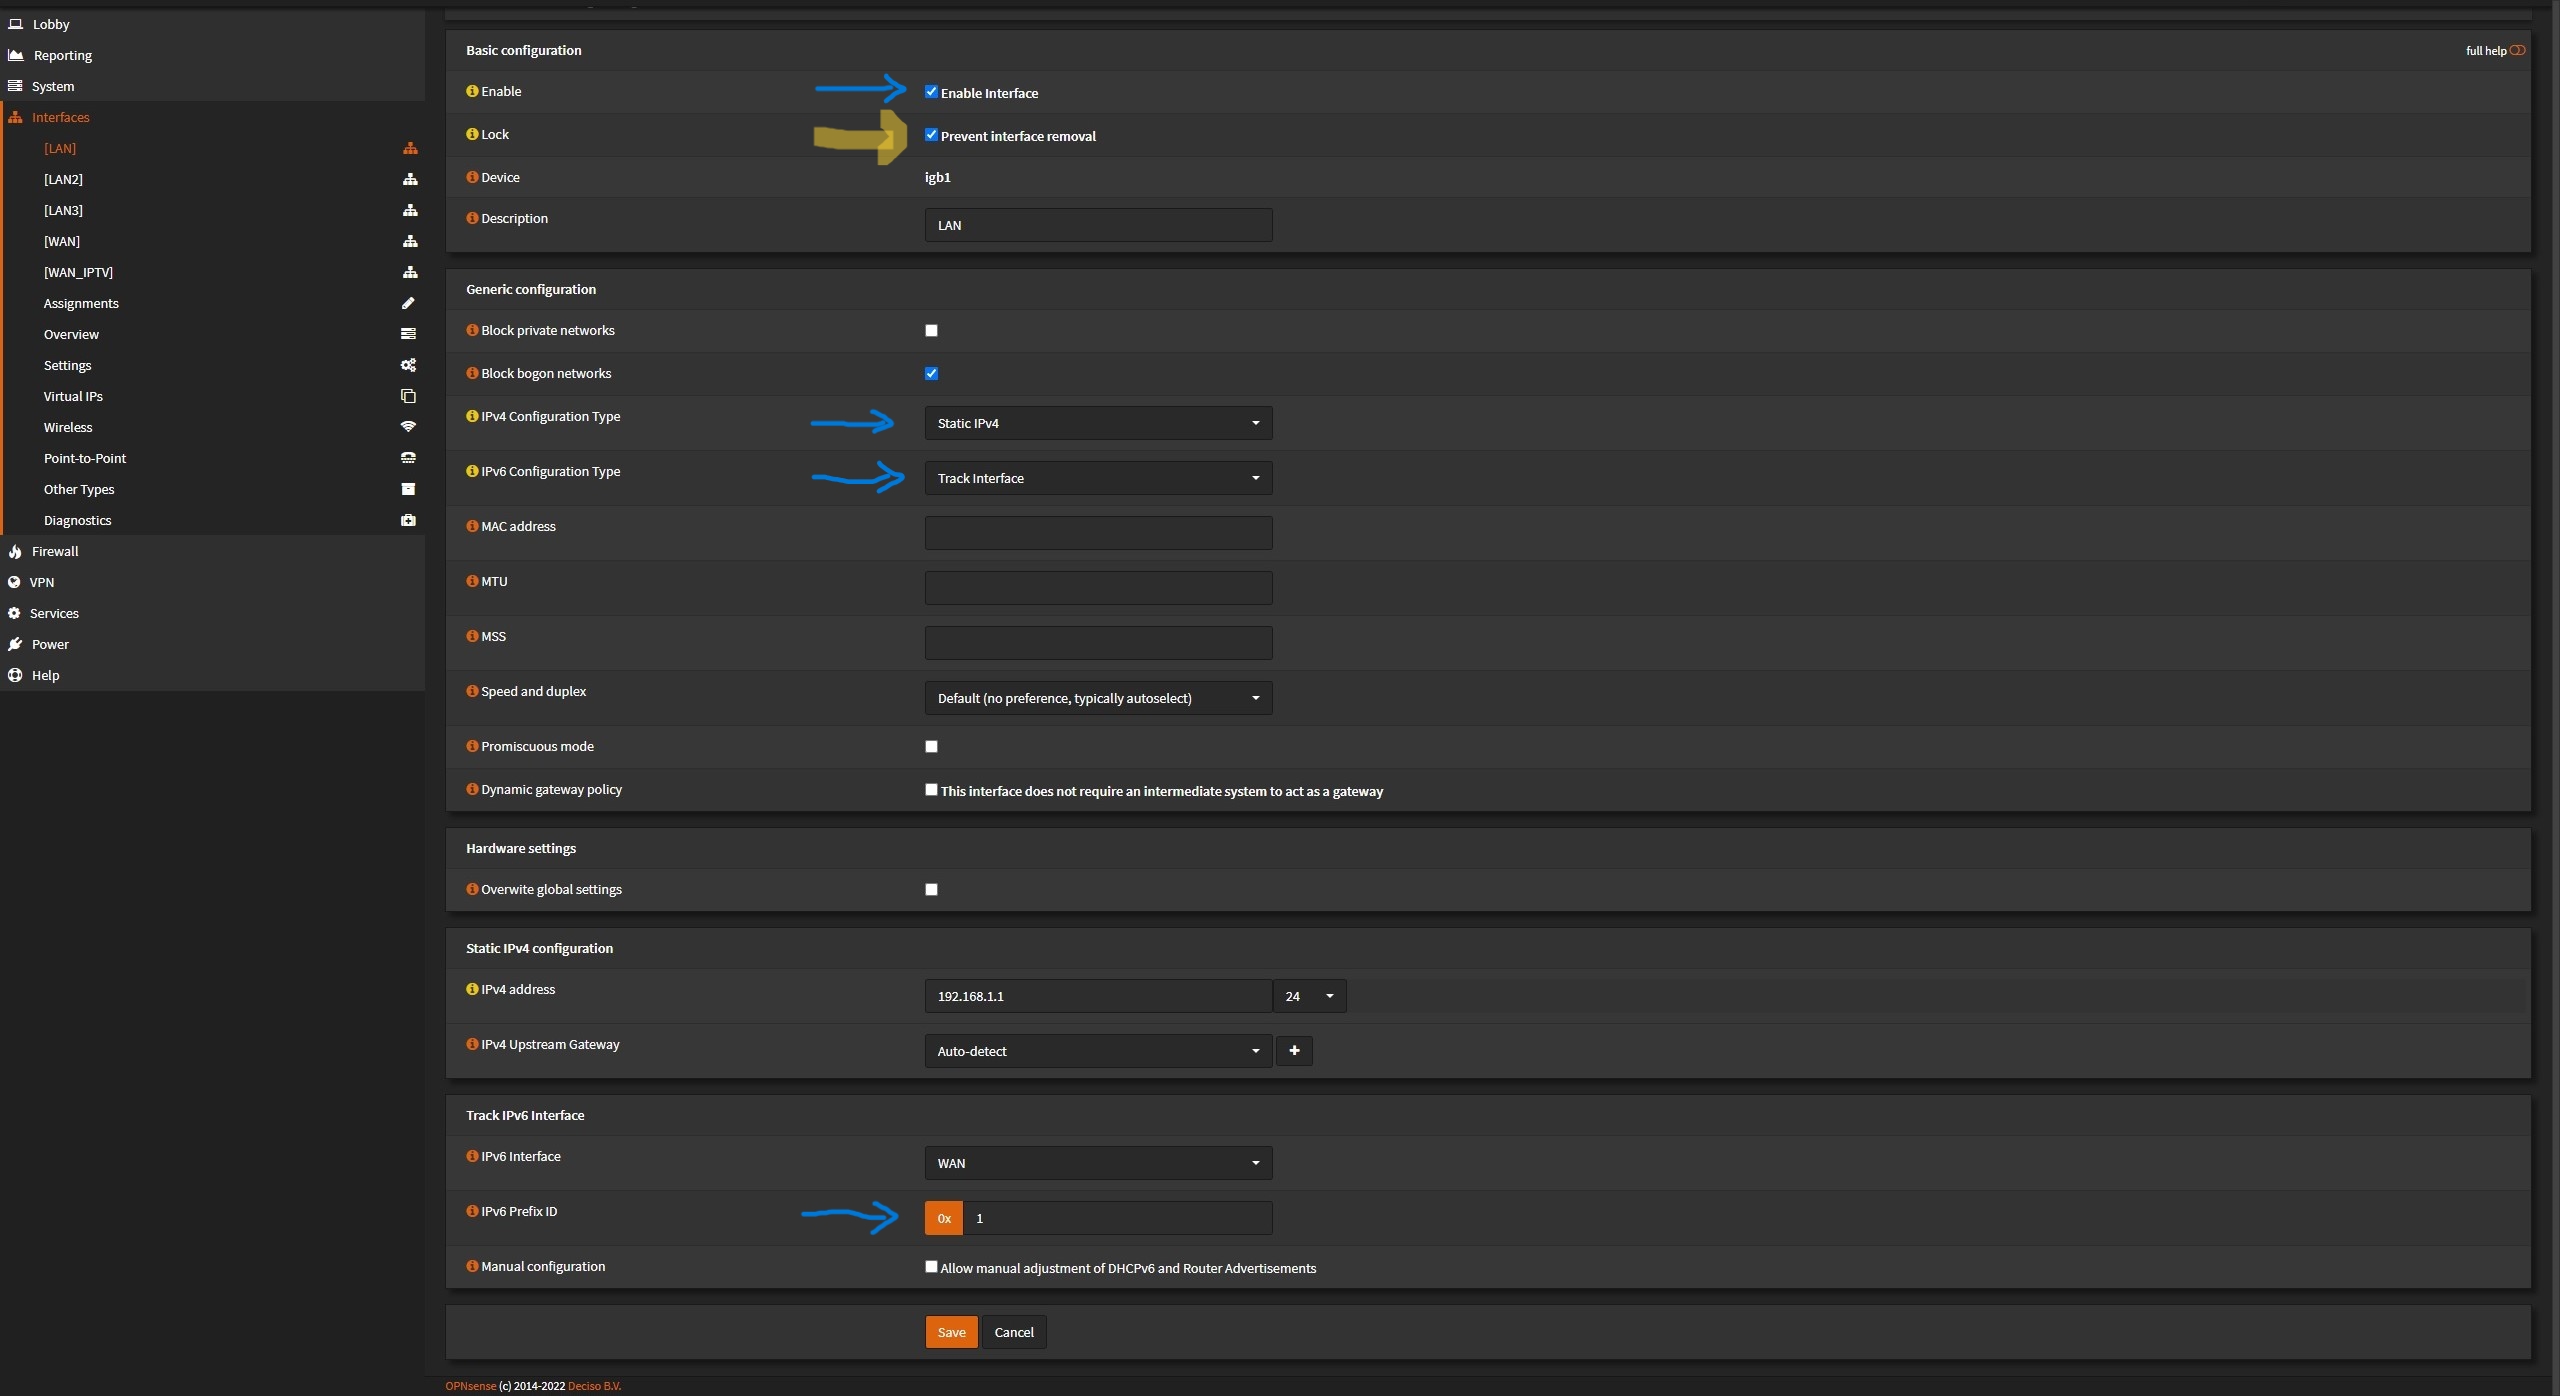Expand the IPv4 subnet mask dropdown
The image size is (2560, 1396).
pos(1309,996)
